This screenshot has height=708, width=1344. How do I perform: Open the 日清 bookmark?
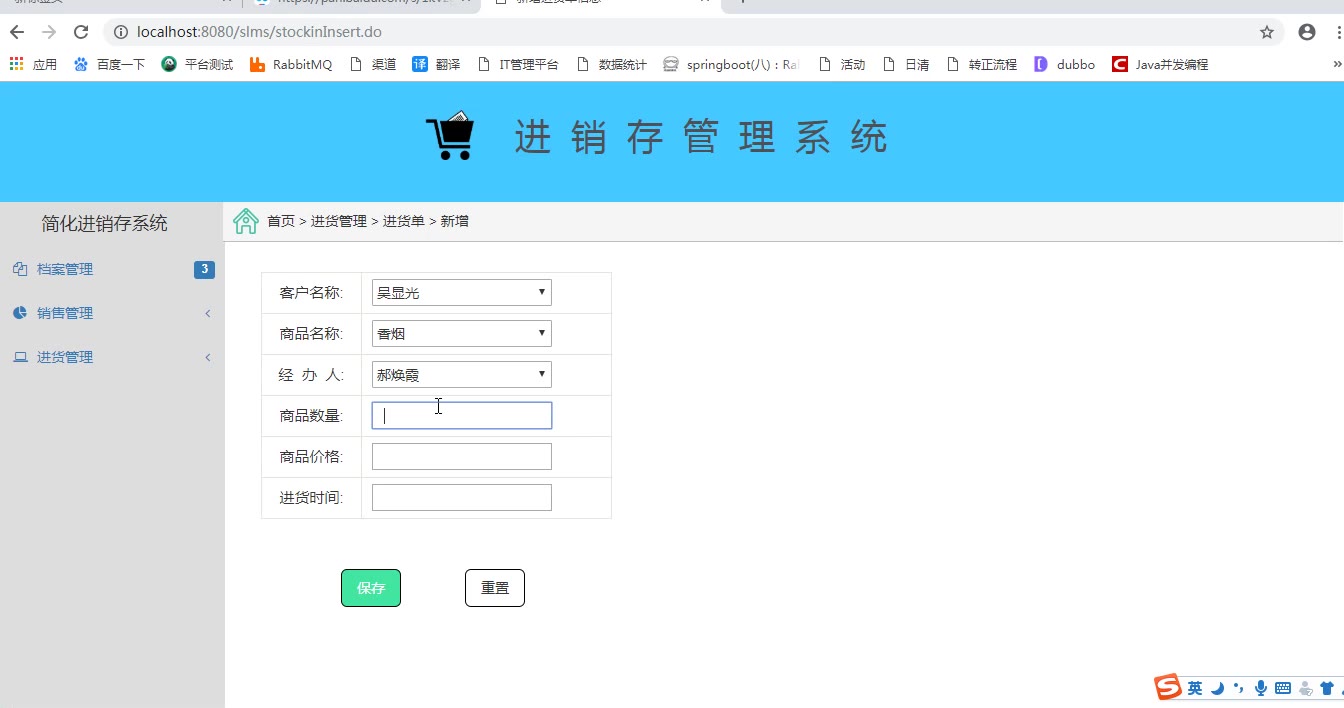coord(905,64)
